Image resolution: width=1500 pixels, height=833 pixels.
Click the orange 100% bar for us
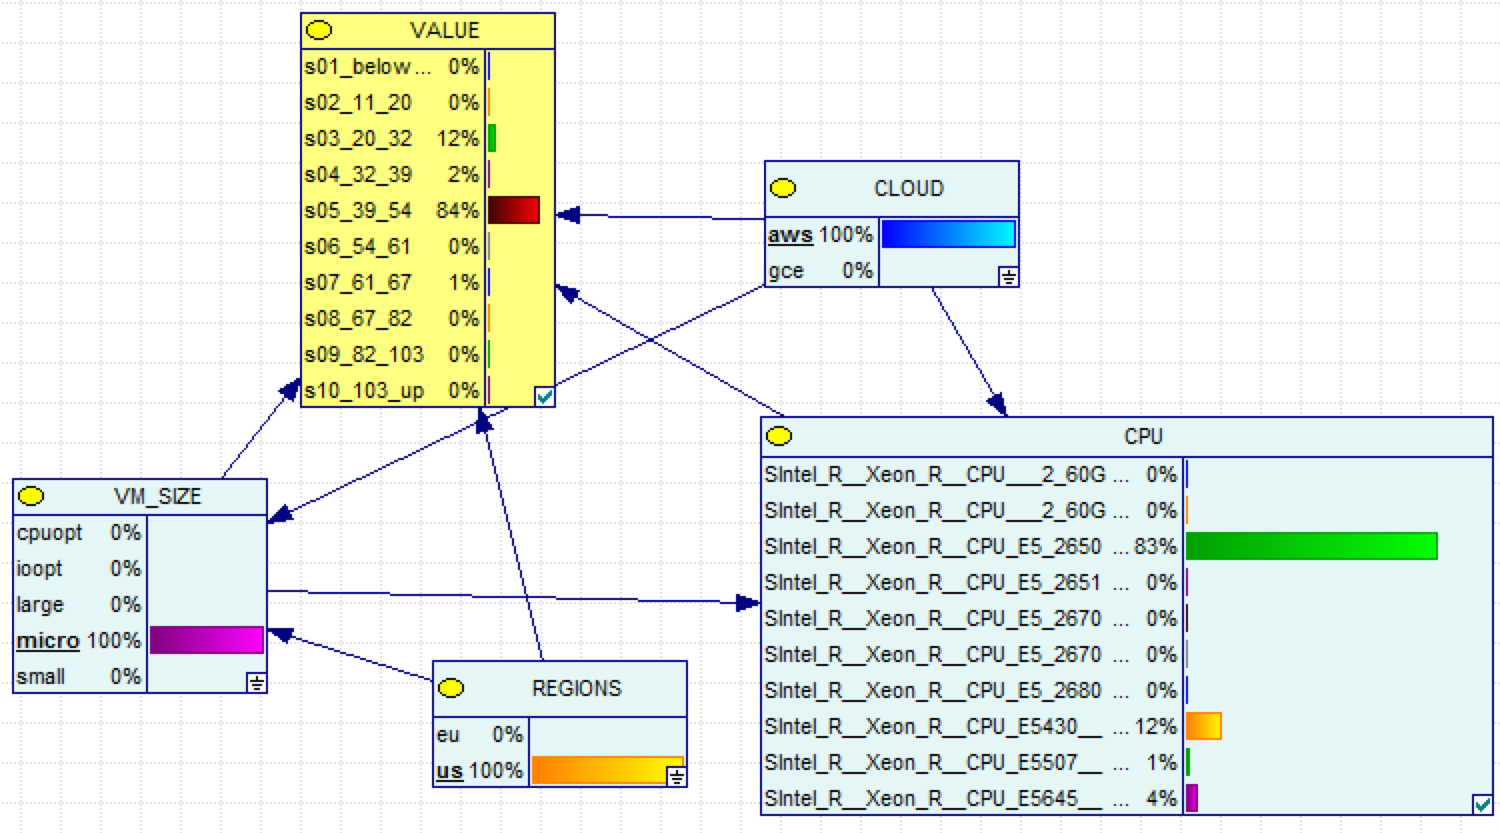(608, 770)
